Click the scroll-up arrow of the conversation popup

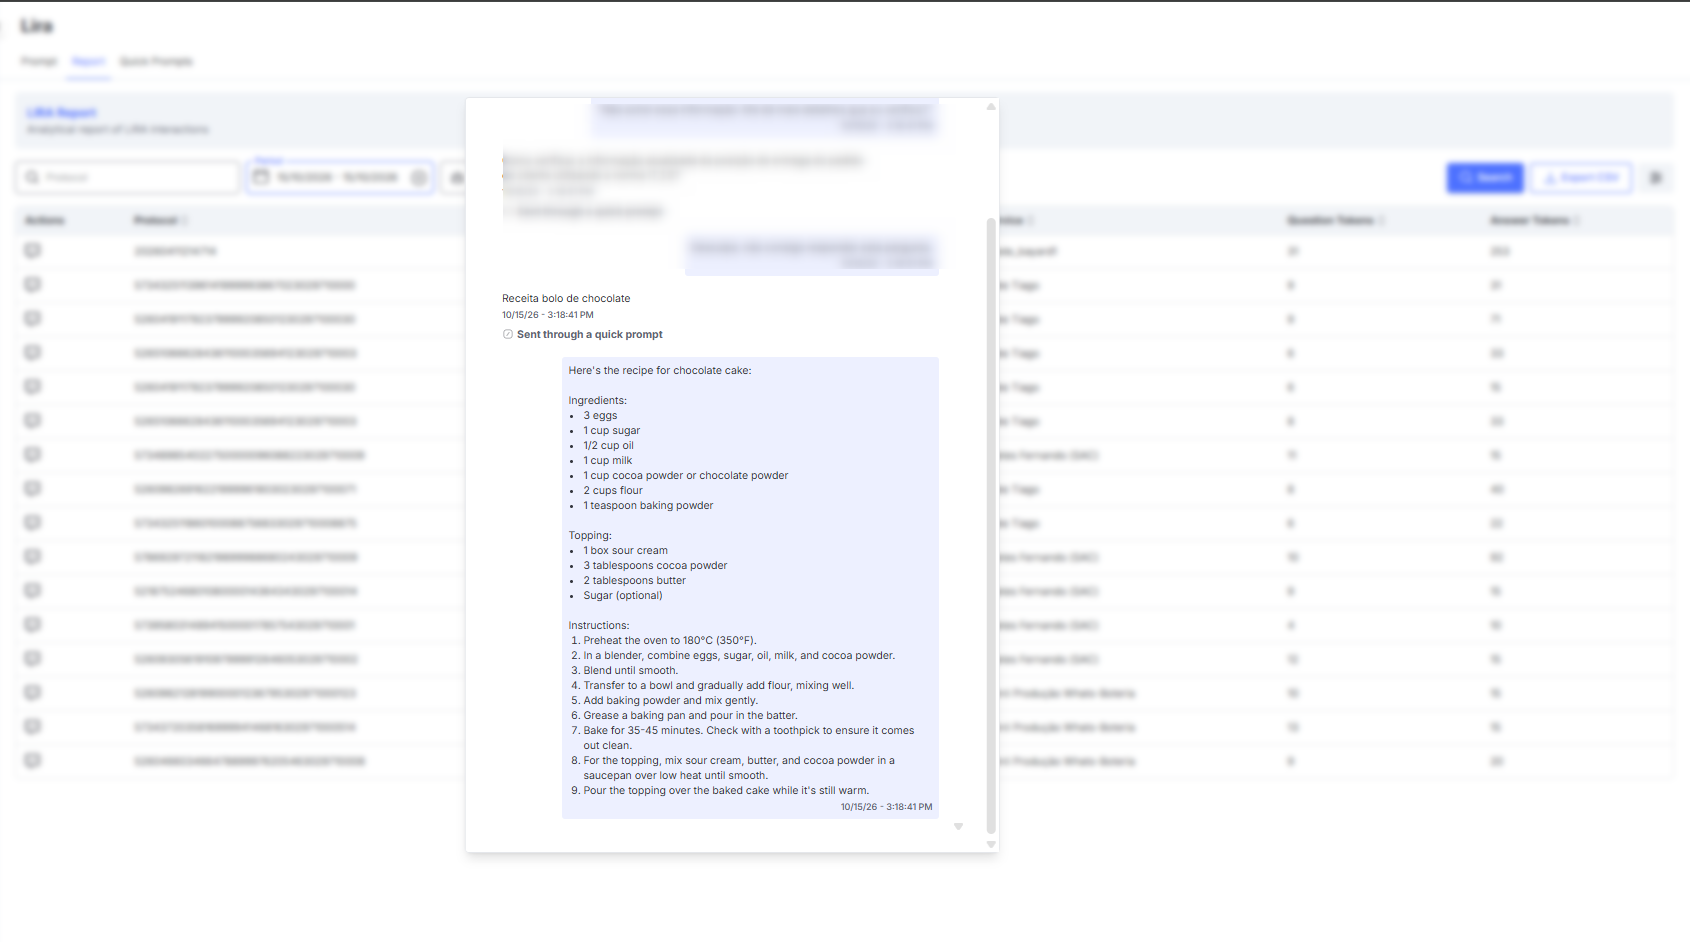(x=991, y=106)
